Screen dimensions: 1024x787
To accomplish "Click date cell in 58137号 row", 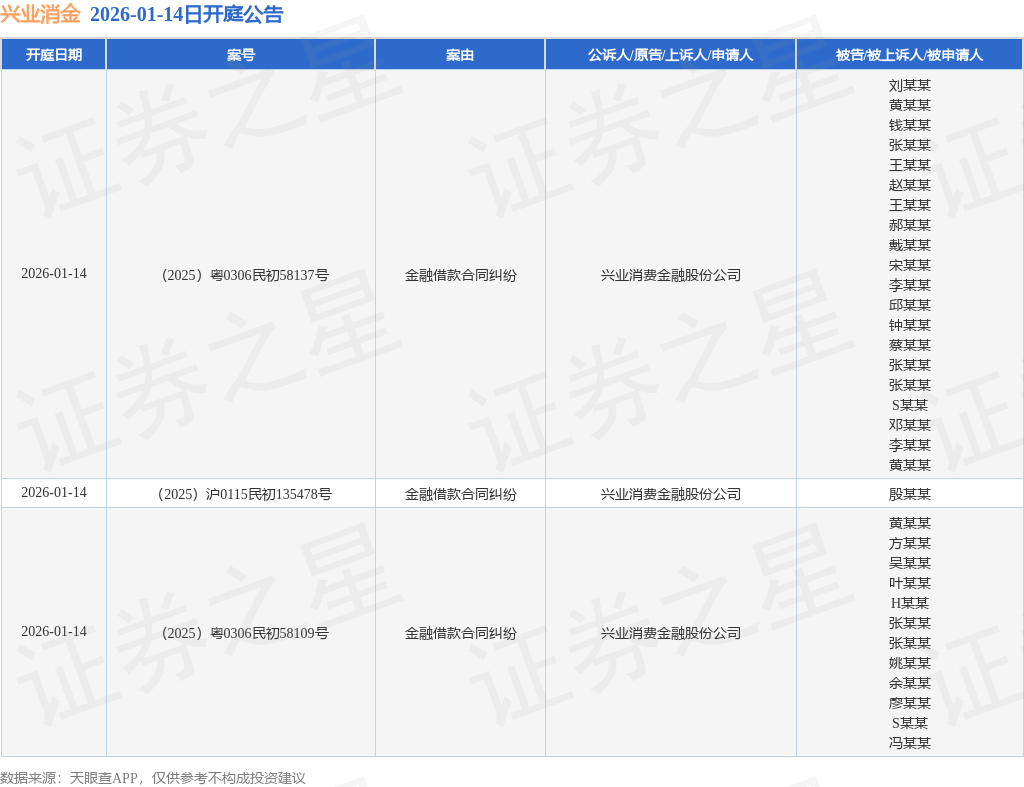I will (54, 274).
